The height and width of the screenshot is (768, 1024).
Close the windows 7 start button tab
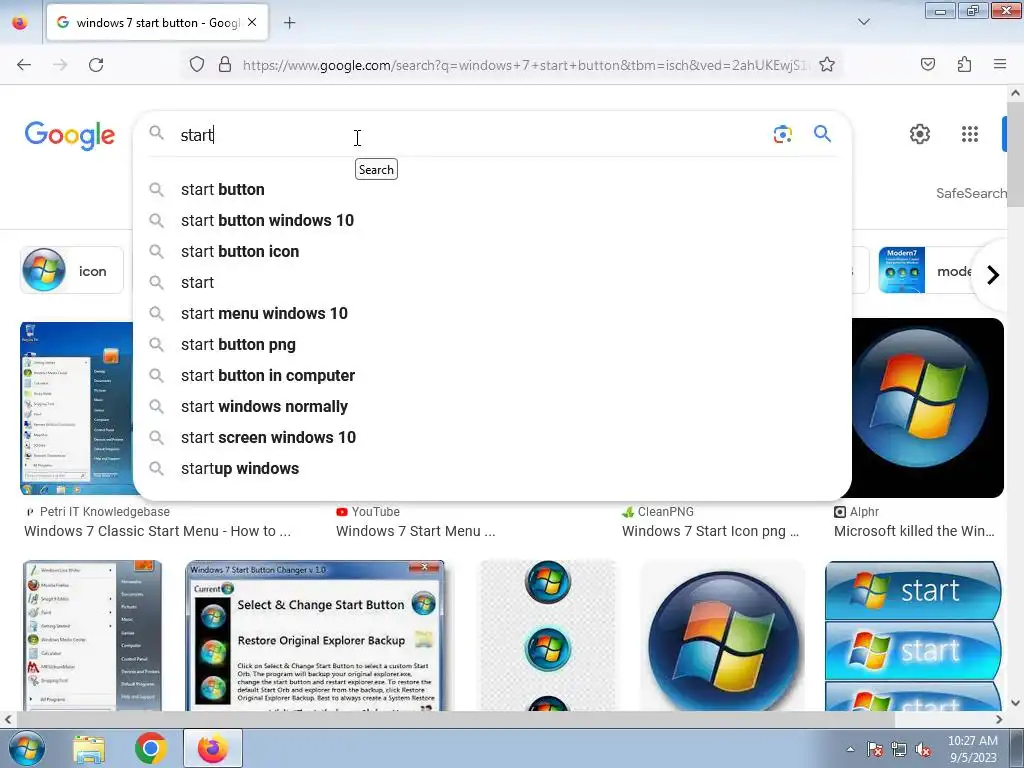point(252,22)
